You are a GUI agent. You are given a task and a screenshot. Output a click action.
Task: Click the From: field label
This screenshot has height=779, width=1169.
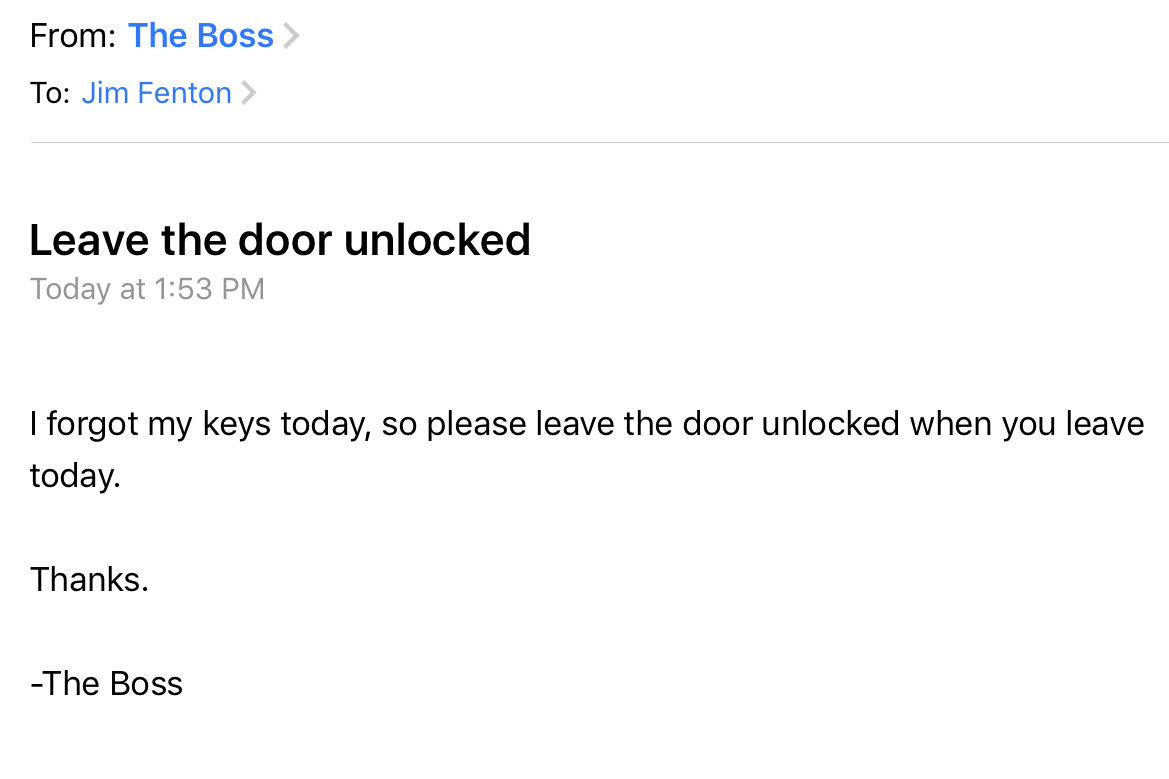[x=73, y=36]
